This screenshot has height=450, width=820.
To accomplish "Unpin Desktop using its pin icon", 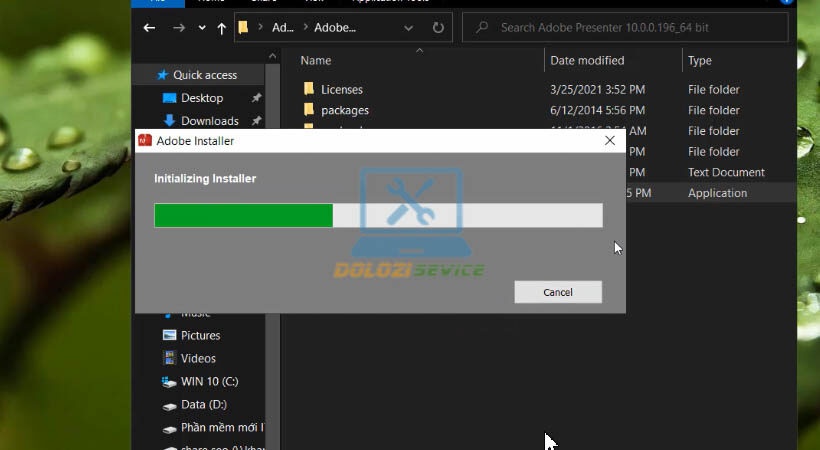I will tap(256, 98).
